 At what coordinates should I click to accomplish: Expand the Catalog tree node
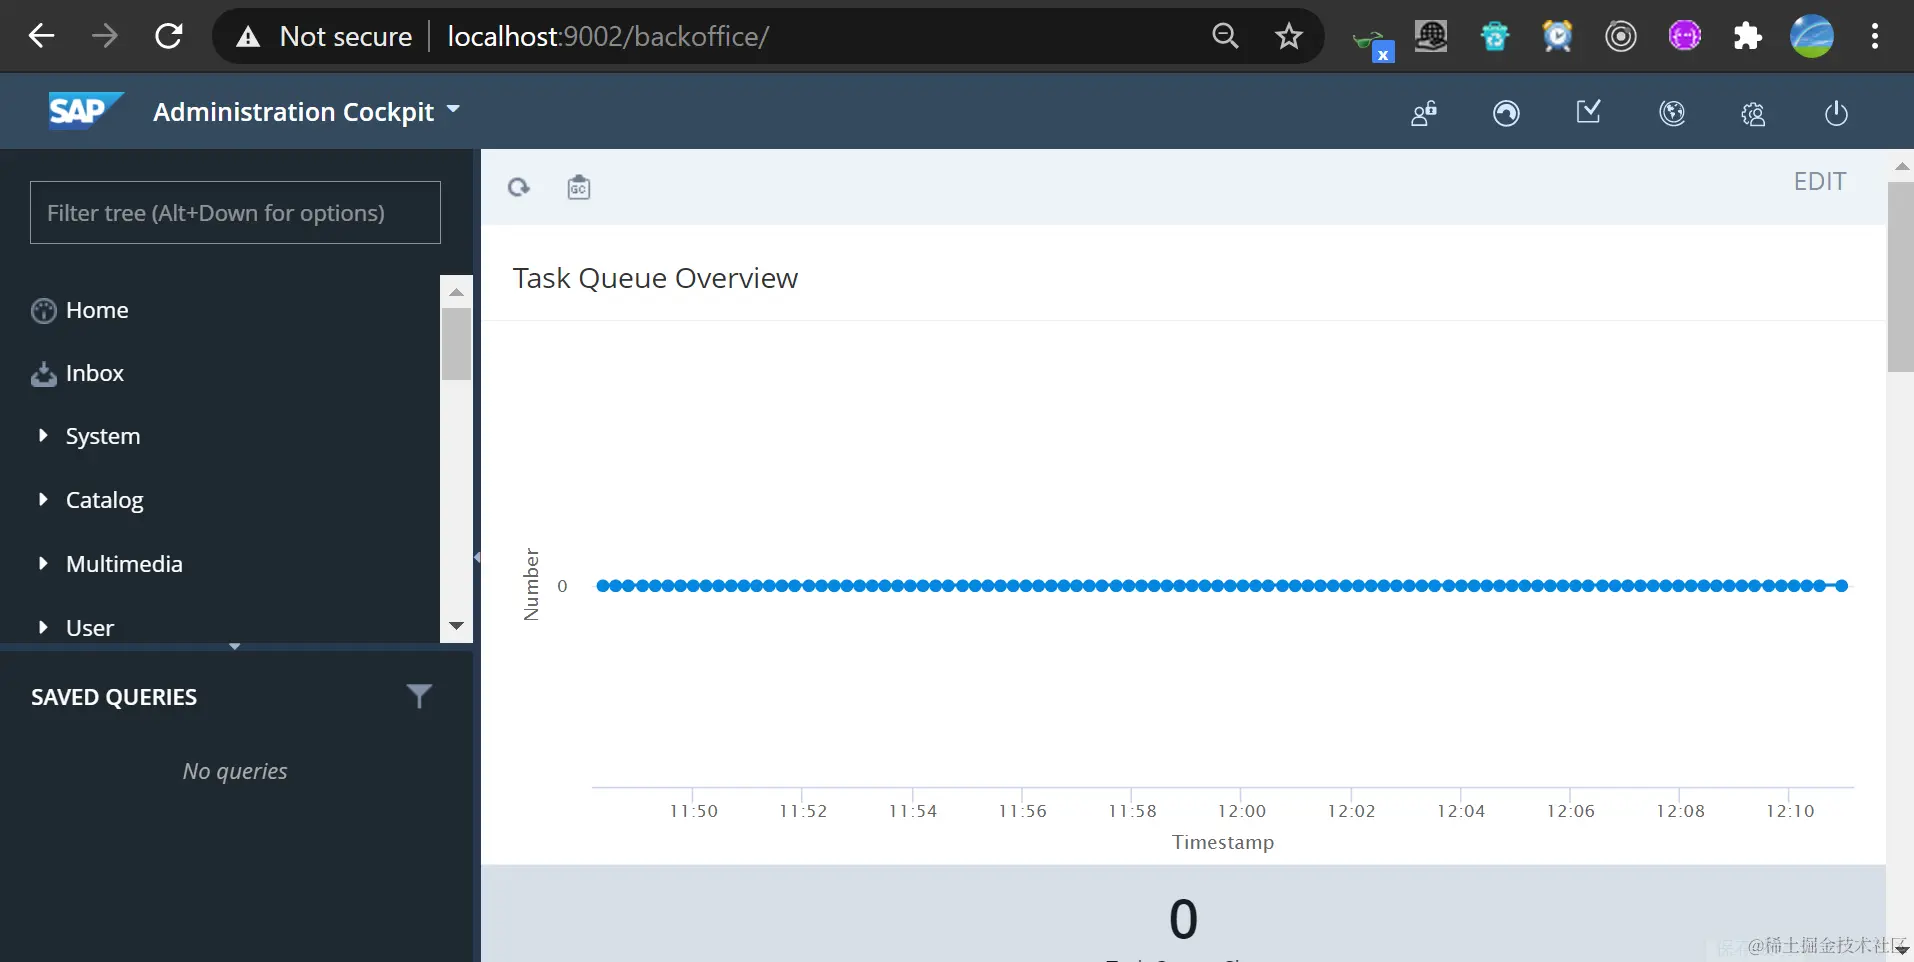[x=43, y=499]
